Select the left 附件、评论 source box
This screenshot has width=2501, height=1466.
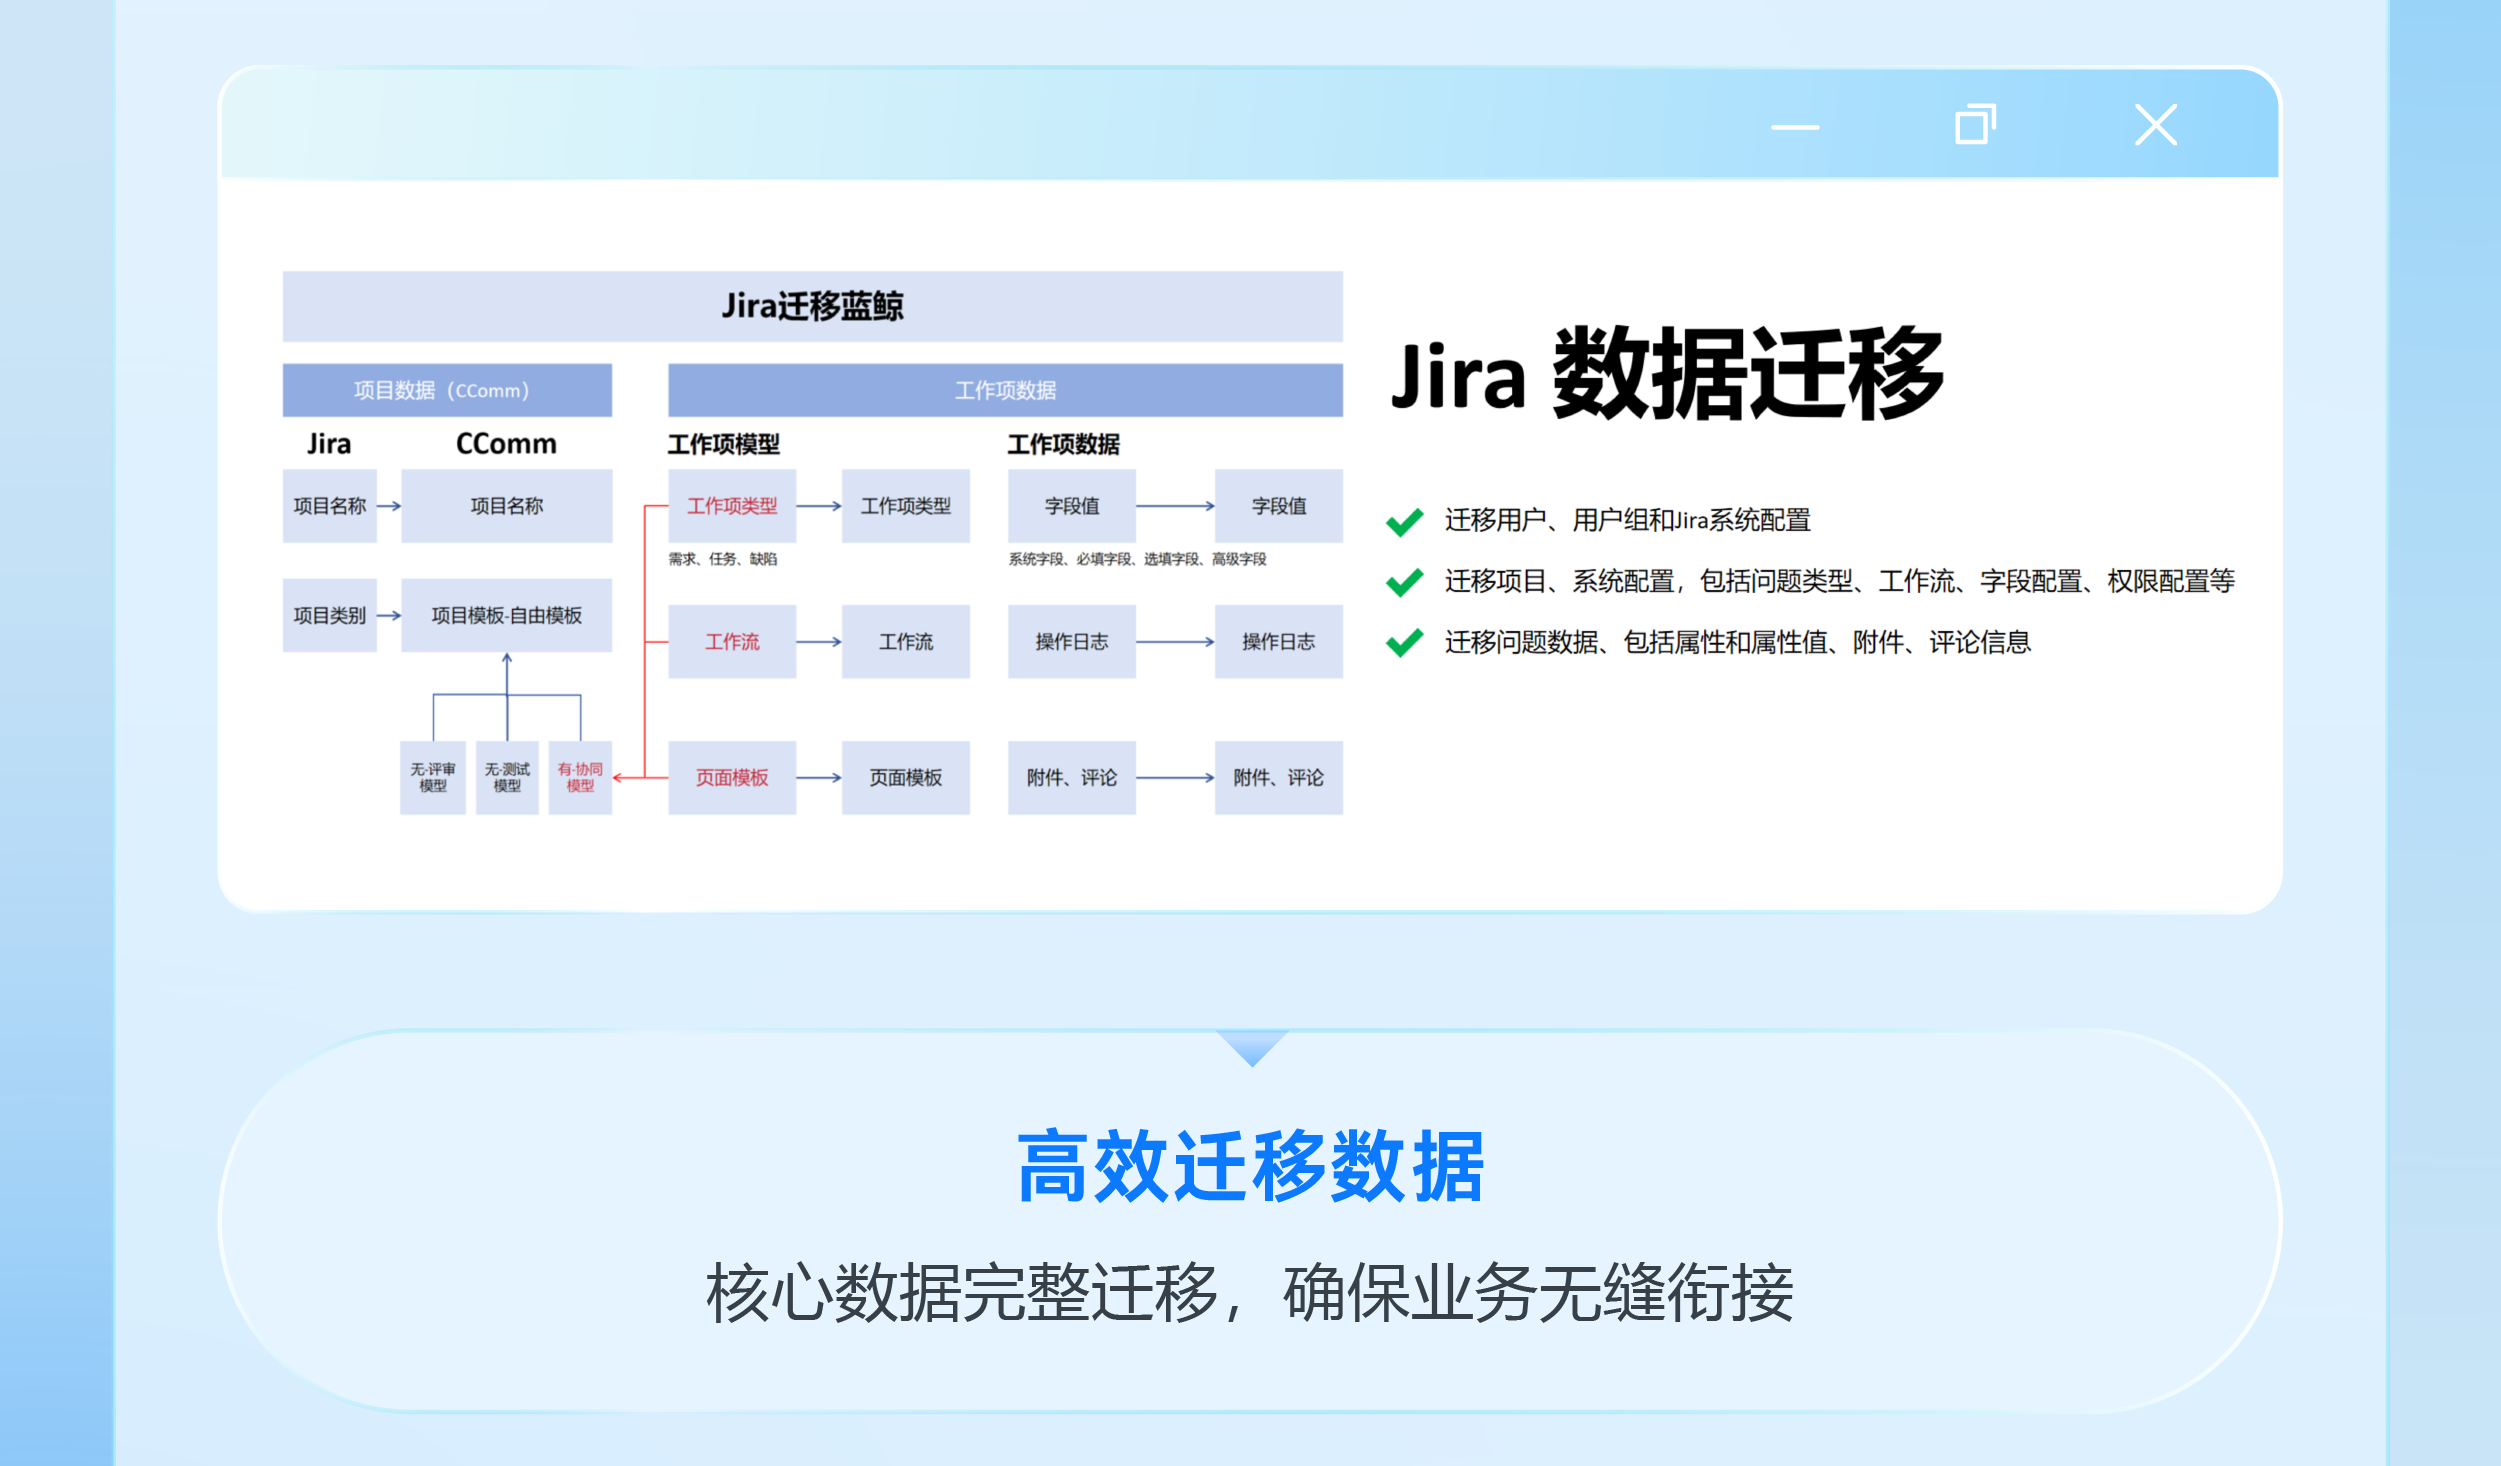point(1072,778)
